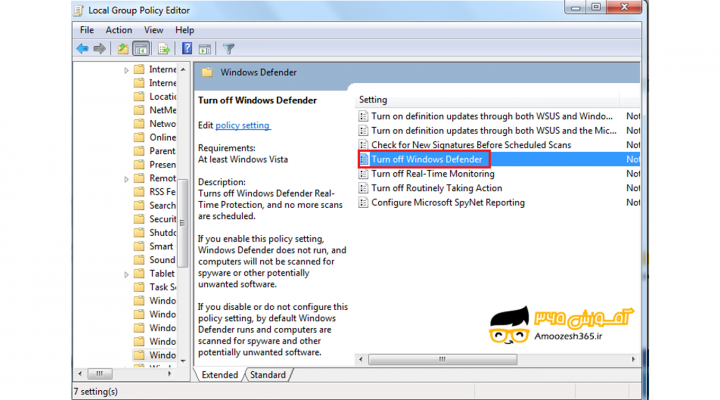This screenshot has height=400, width=720.
Task: Click the tree pane vertical scrollbar thumb
Action: [183, 223]
